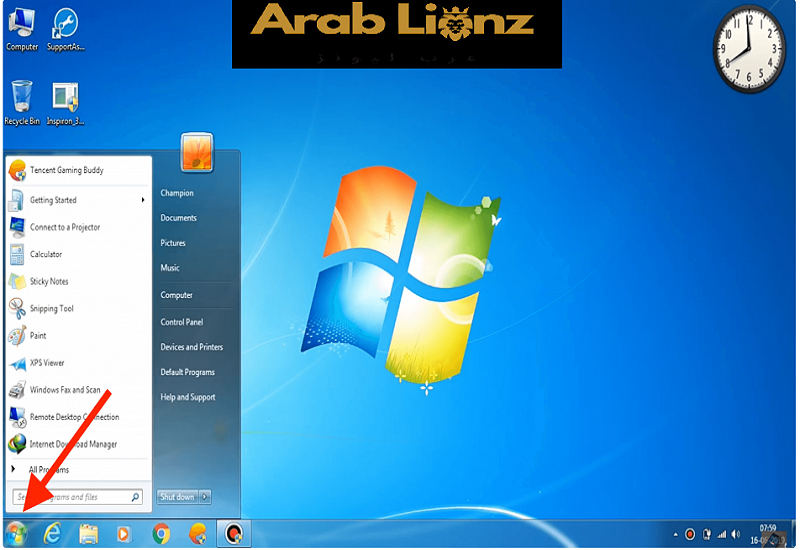The height and width of the screenshot is (550, 800).
Task: Click the search magnifier icon
Action: tap(136, 497)
